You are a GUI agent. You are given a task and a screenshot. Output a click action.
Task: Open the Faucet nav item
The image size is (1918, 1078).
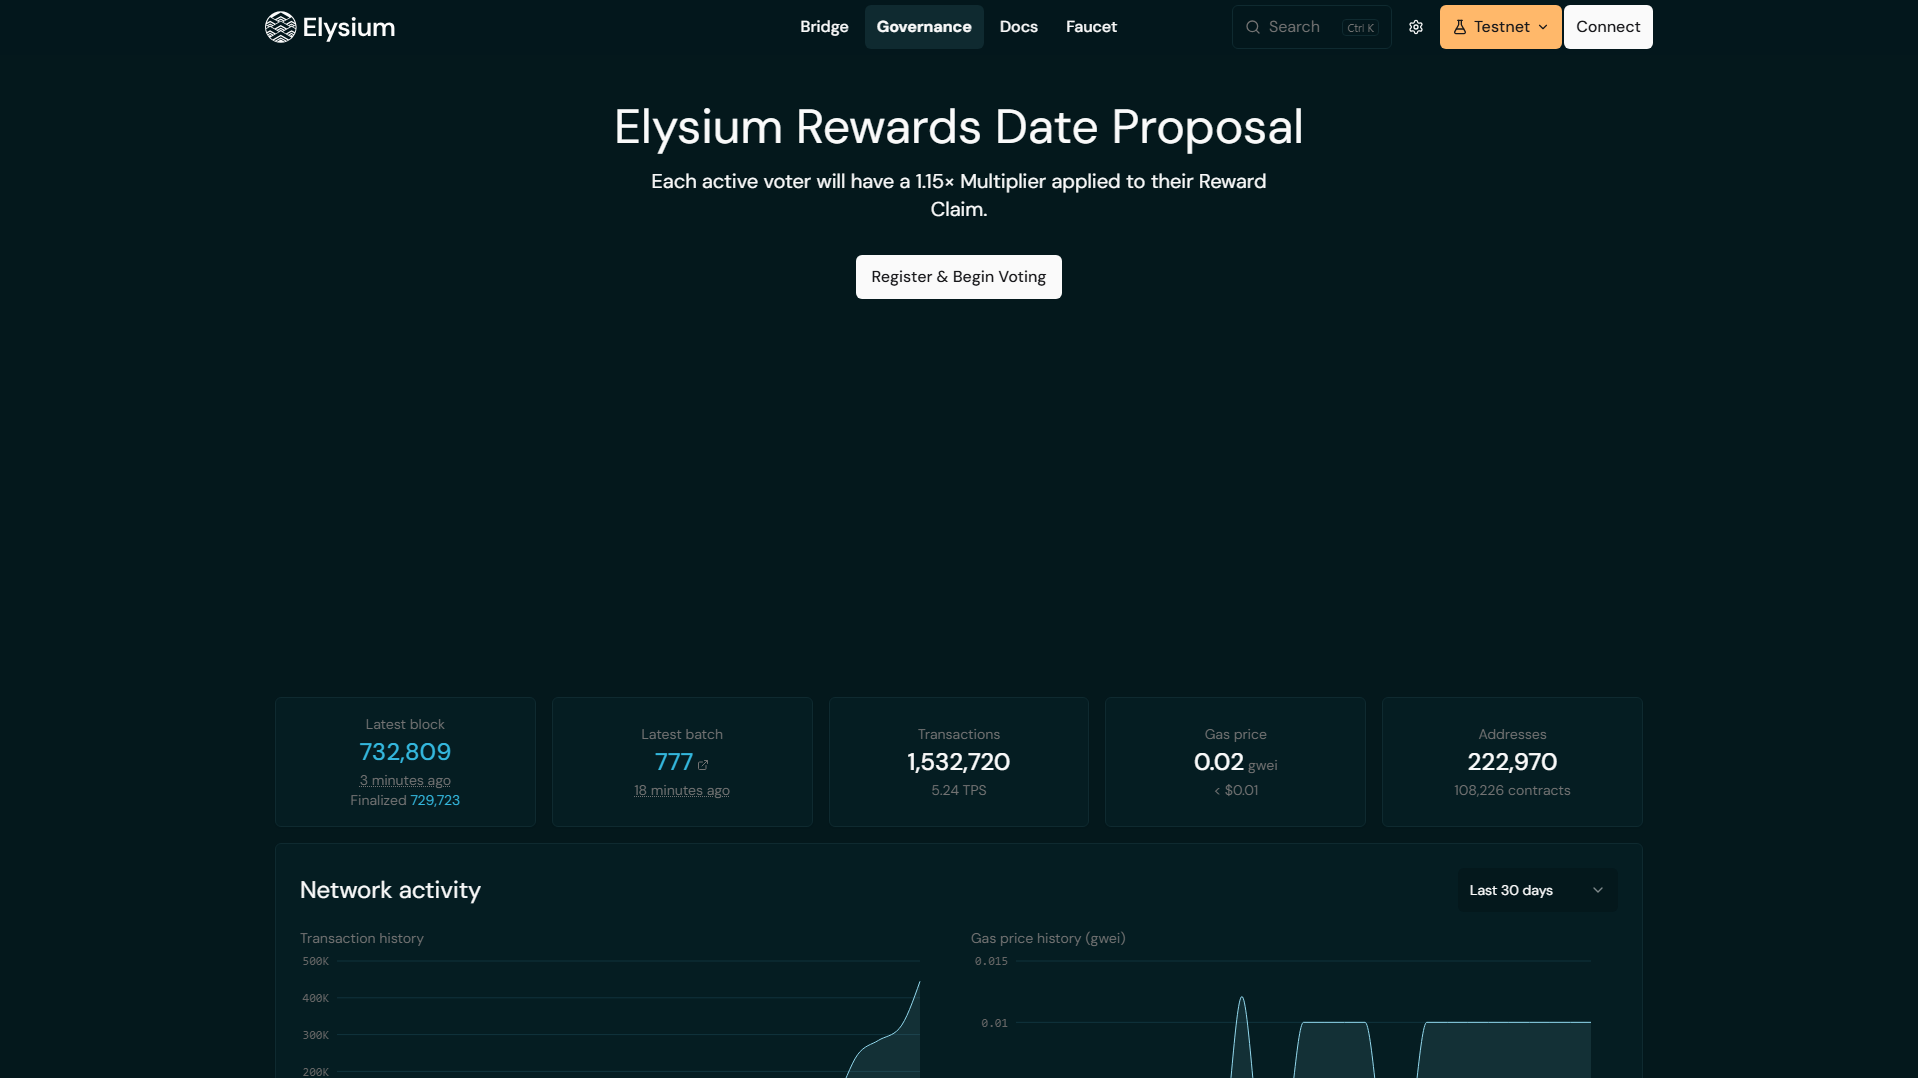coord(1091,27)
